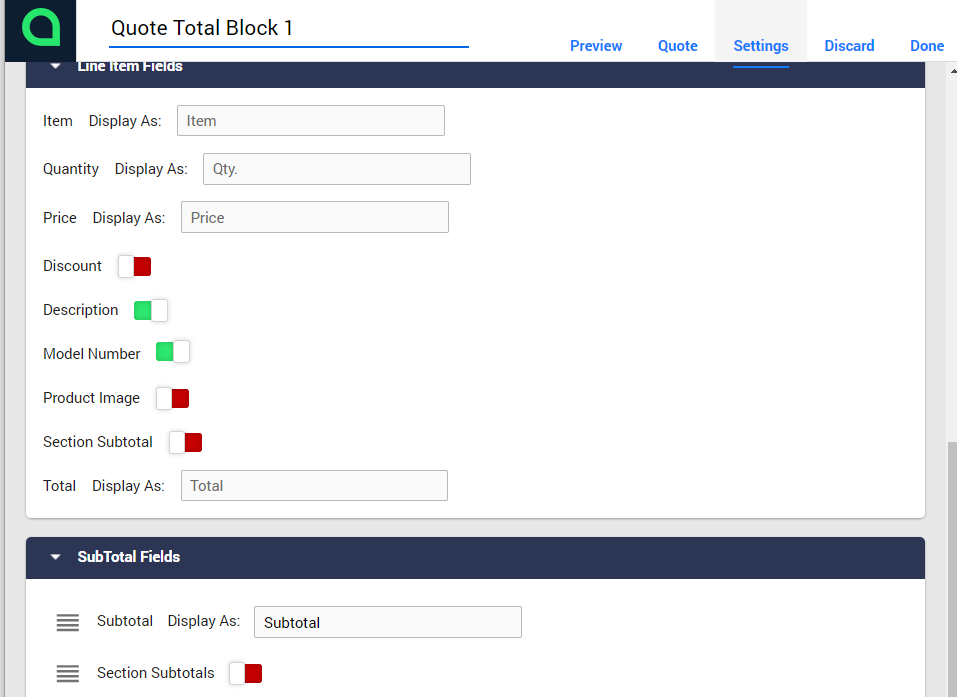Image resolution: width=957 pixels, height=697 pixels.
Task: Collapse the SubTotal Fields section
Action: coord(56,557)
